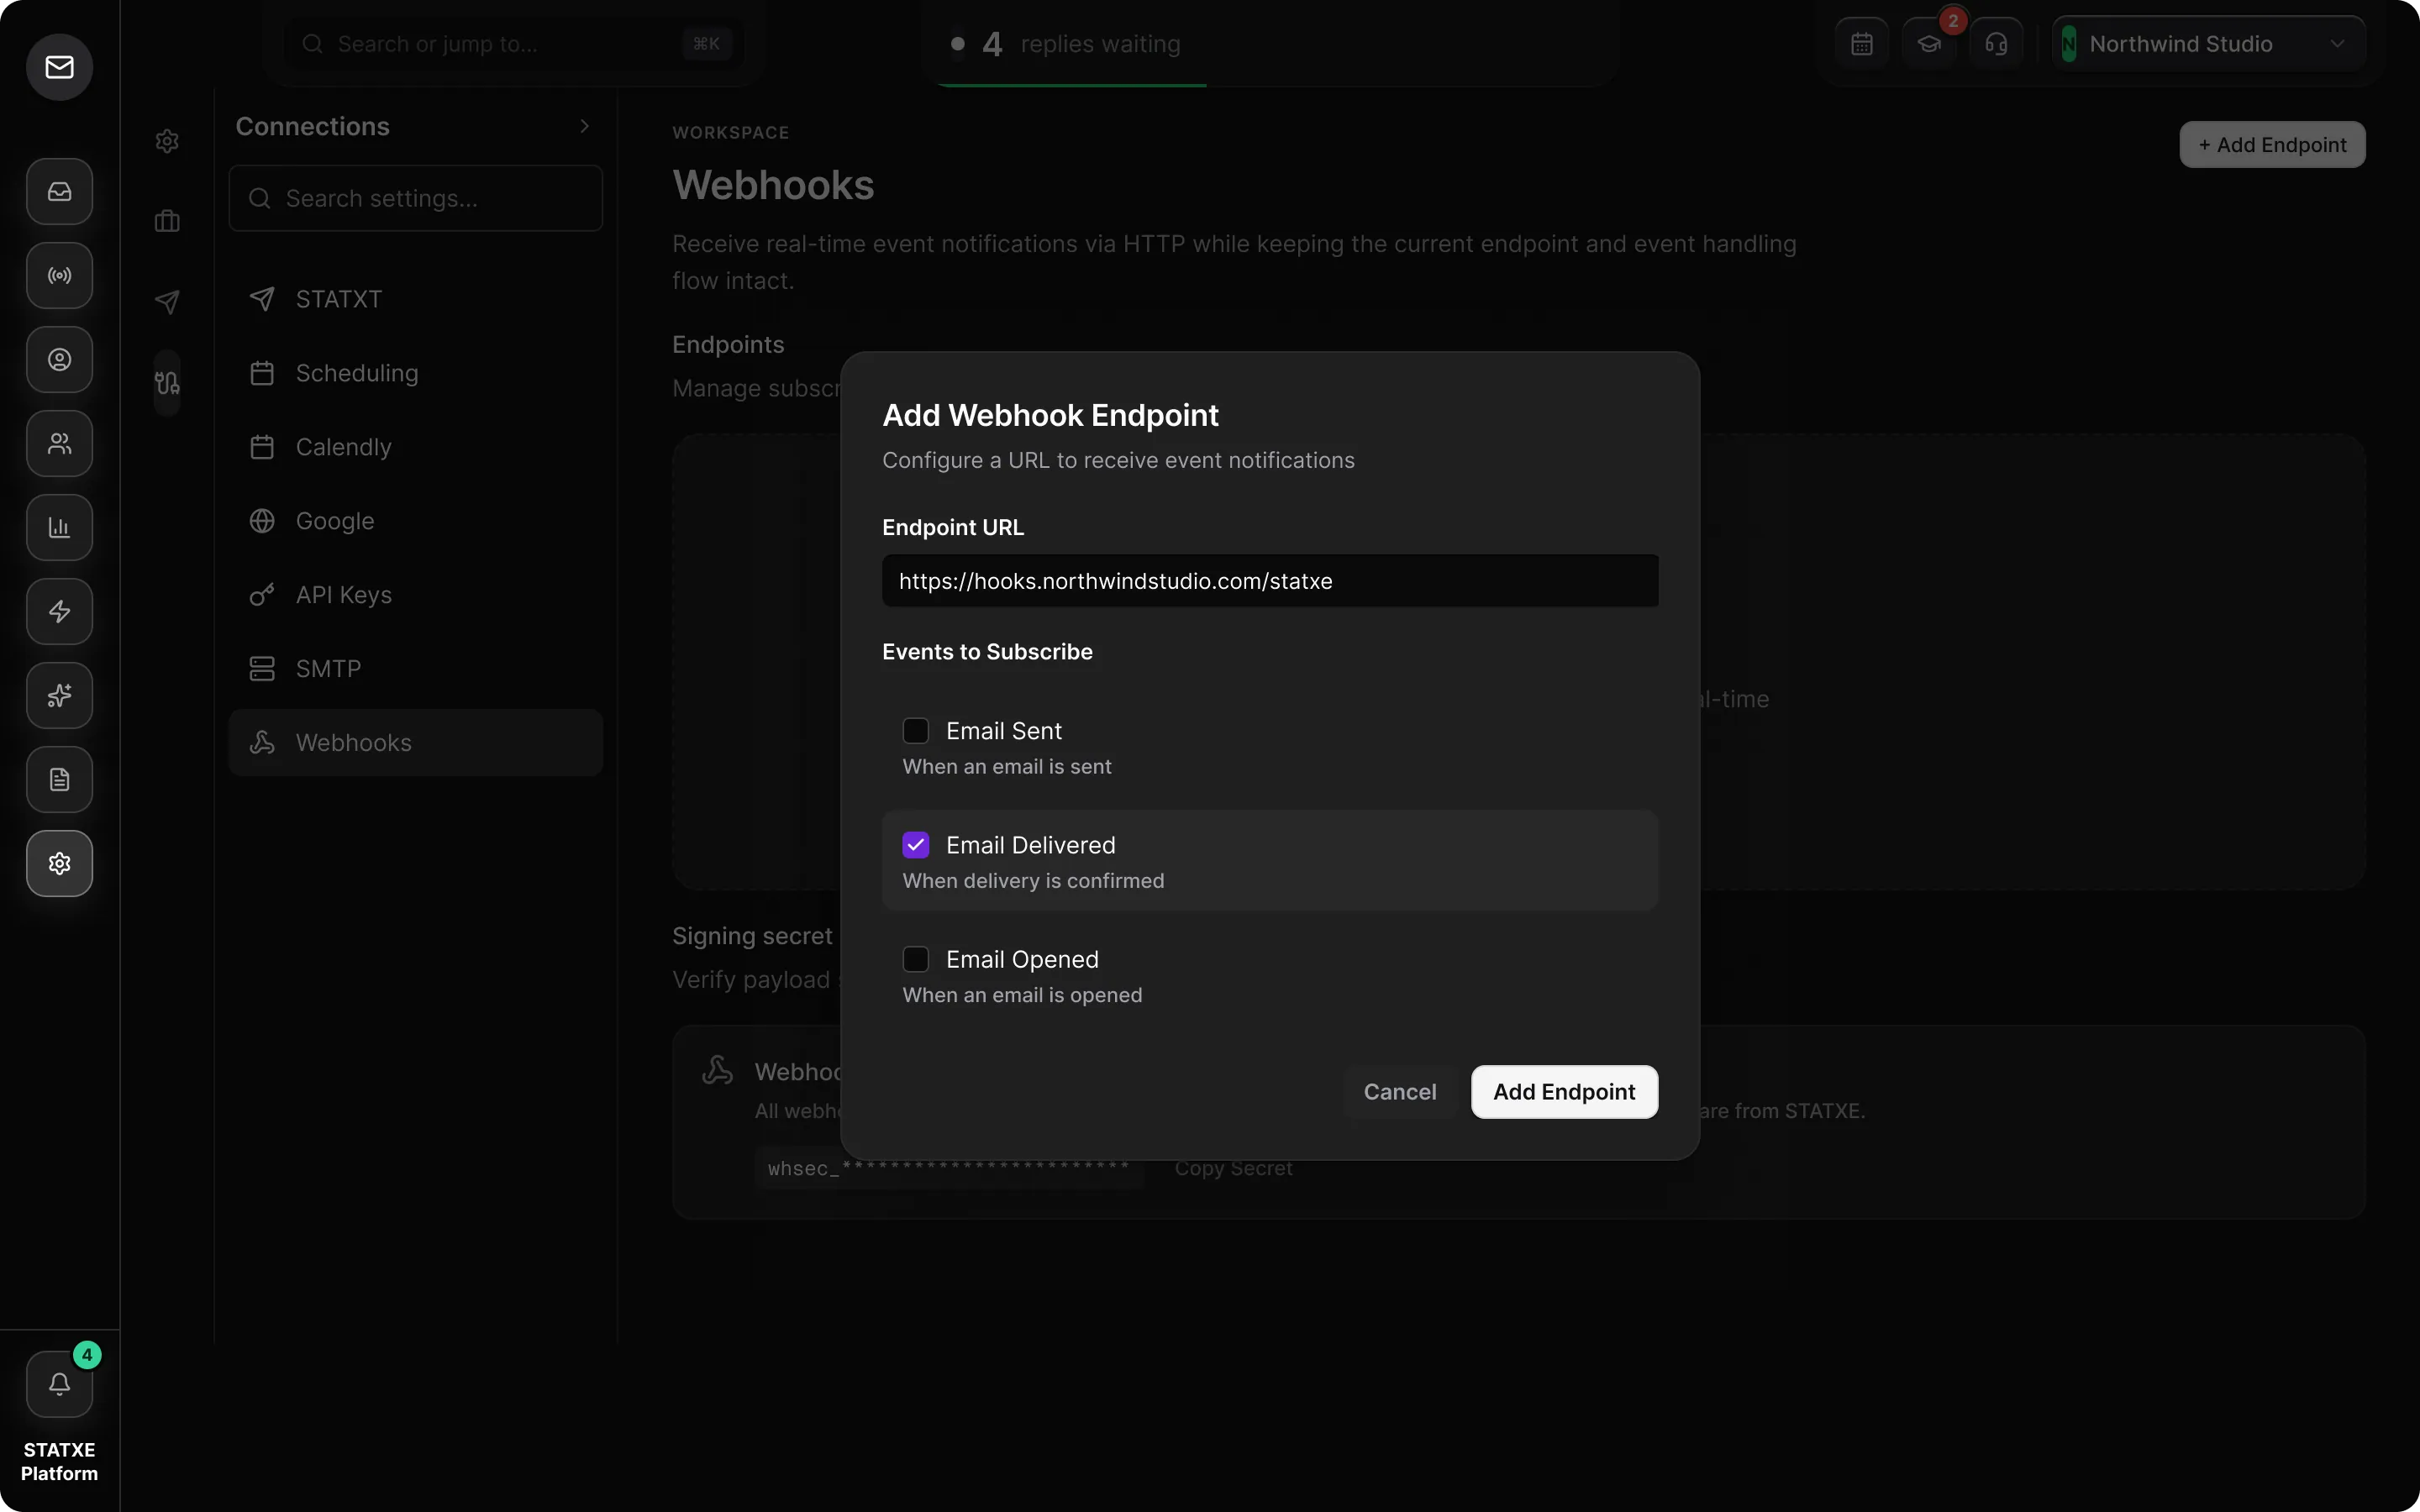Select the general gear icon in settings rail
2420x1512 pixels.
(167, 141)
